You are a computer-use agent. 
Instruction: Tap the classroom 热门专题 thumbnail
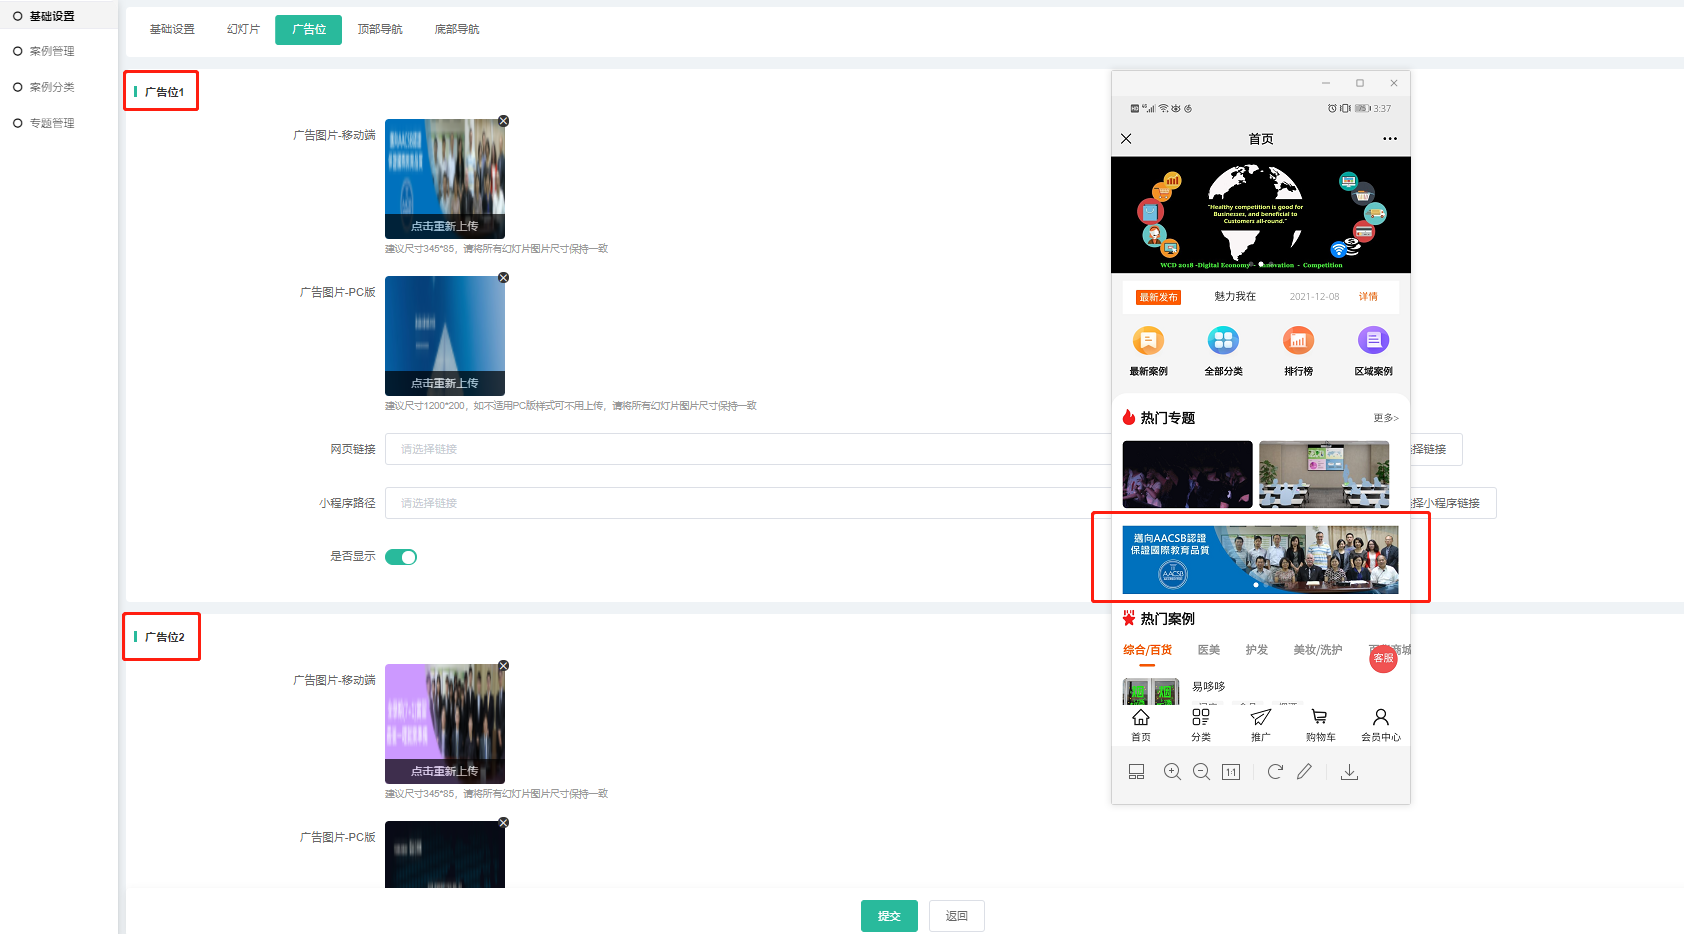[1324, 474]
